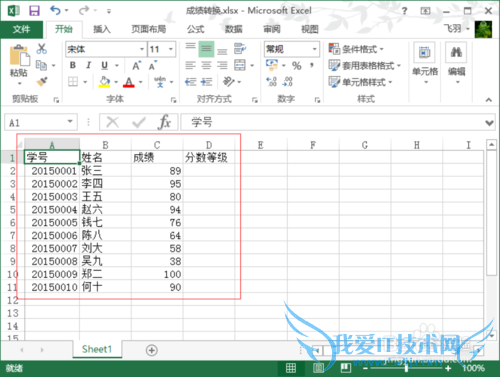Image resolution: width=500 pixels, height=377 pixels.
Task: Redo the last undone action
Action: pyautogui.click(x=83, y=11)
